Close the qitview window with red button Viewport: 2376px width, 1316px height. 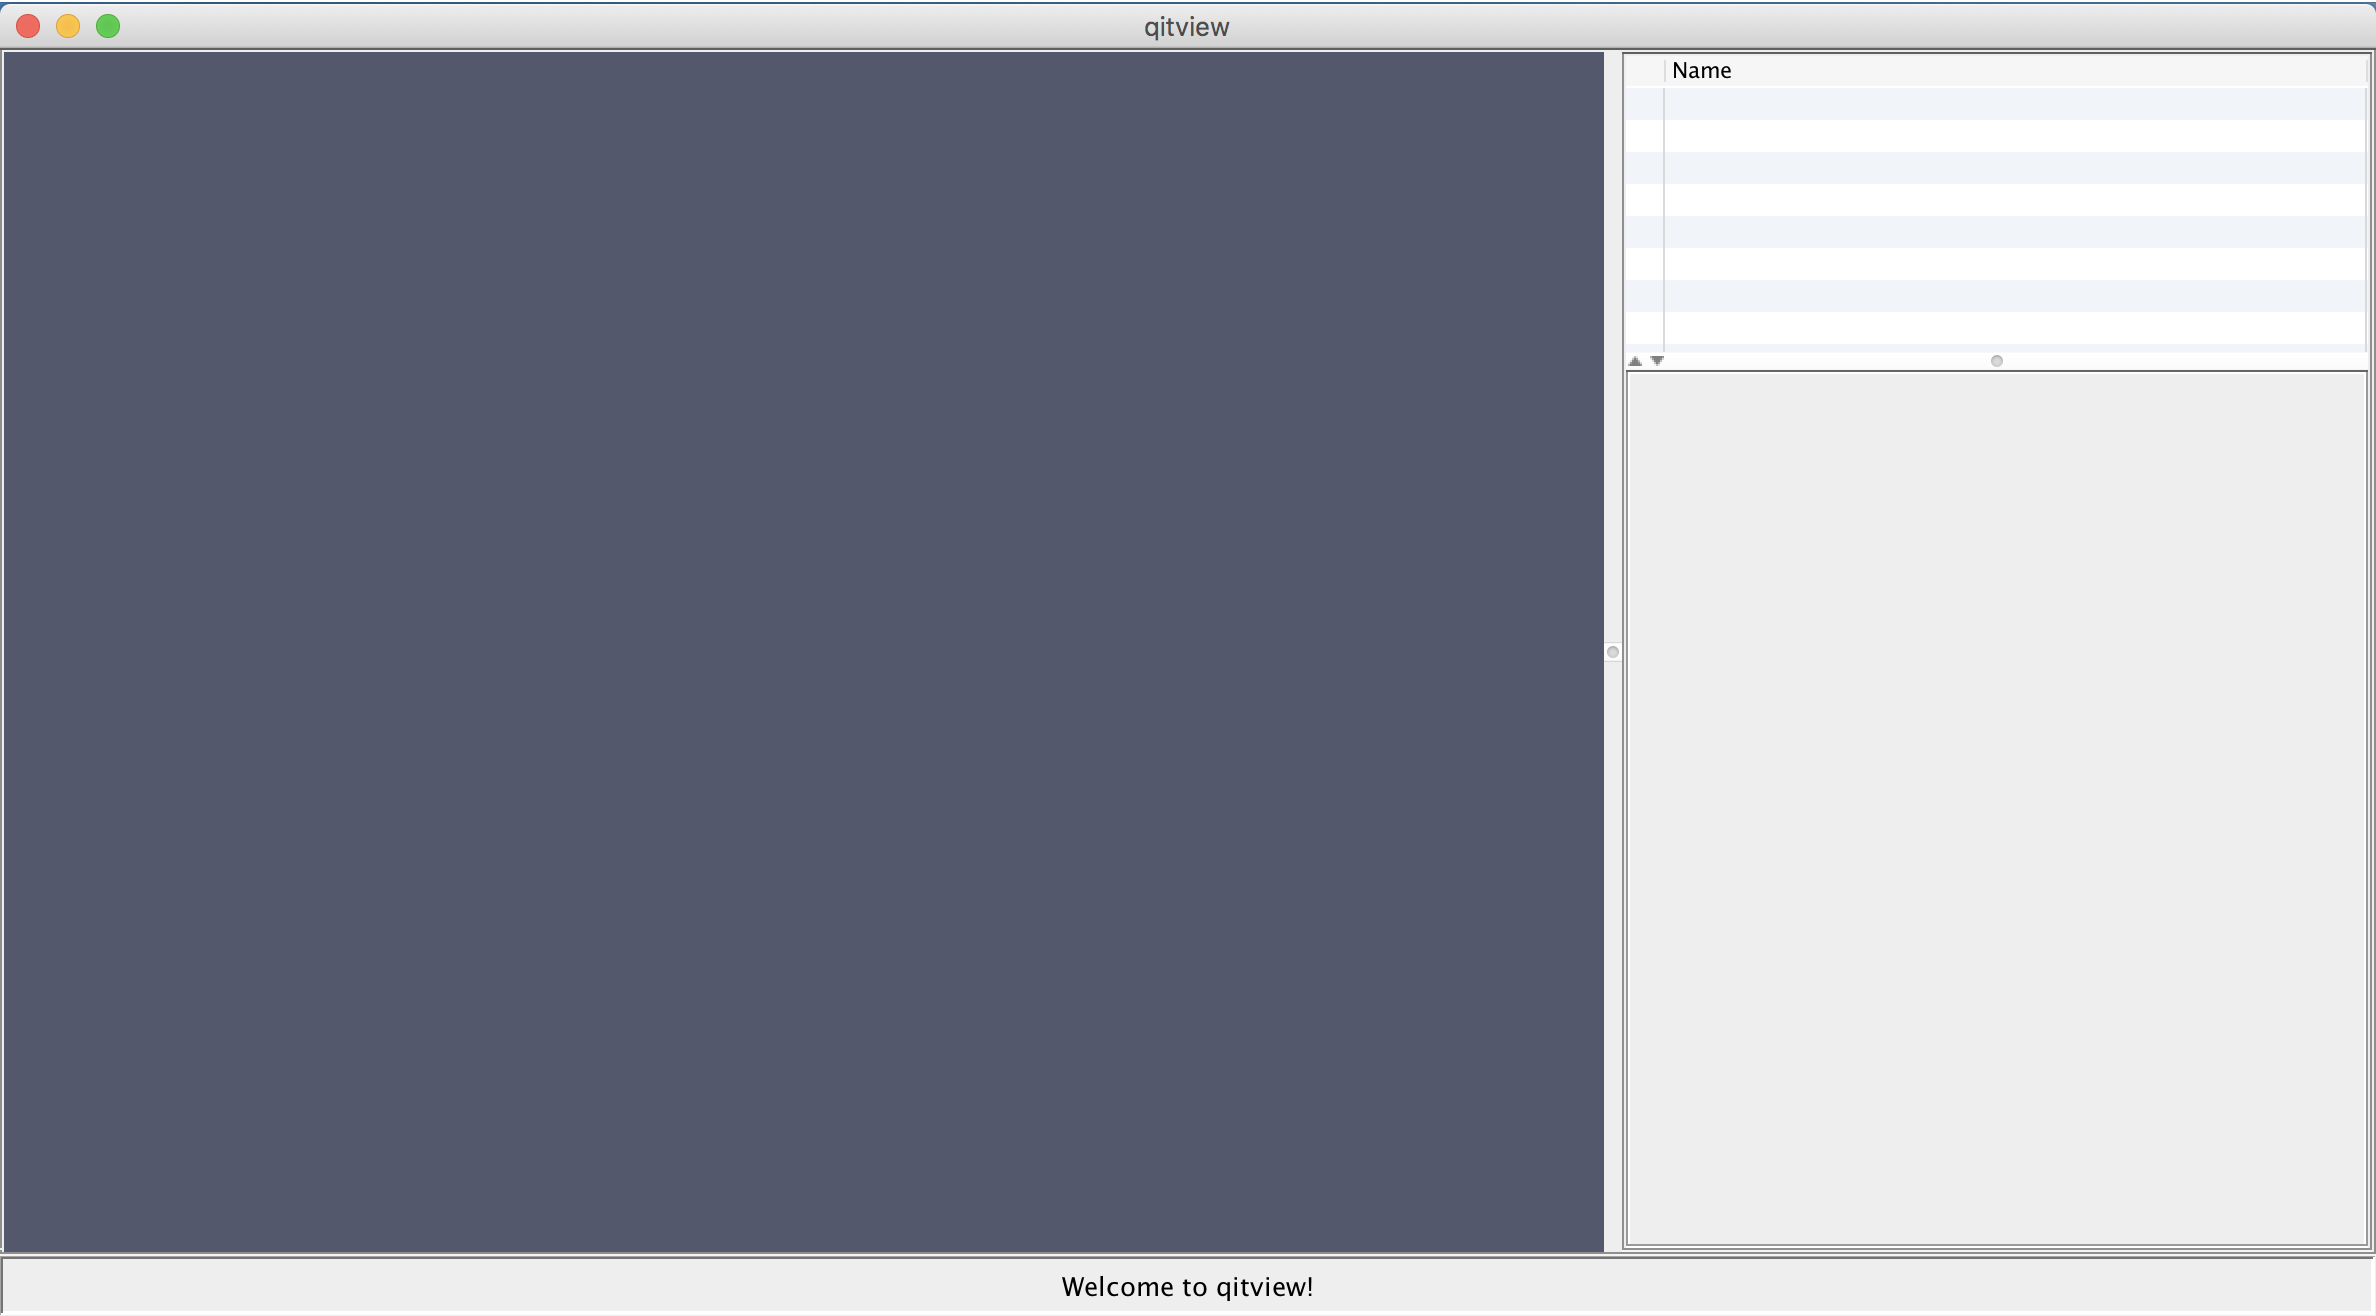(28, 26)
